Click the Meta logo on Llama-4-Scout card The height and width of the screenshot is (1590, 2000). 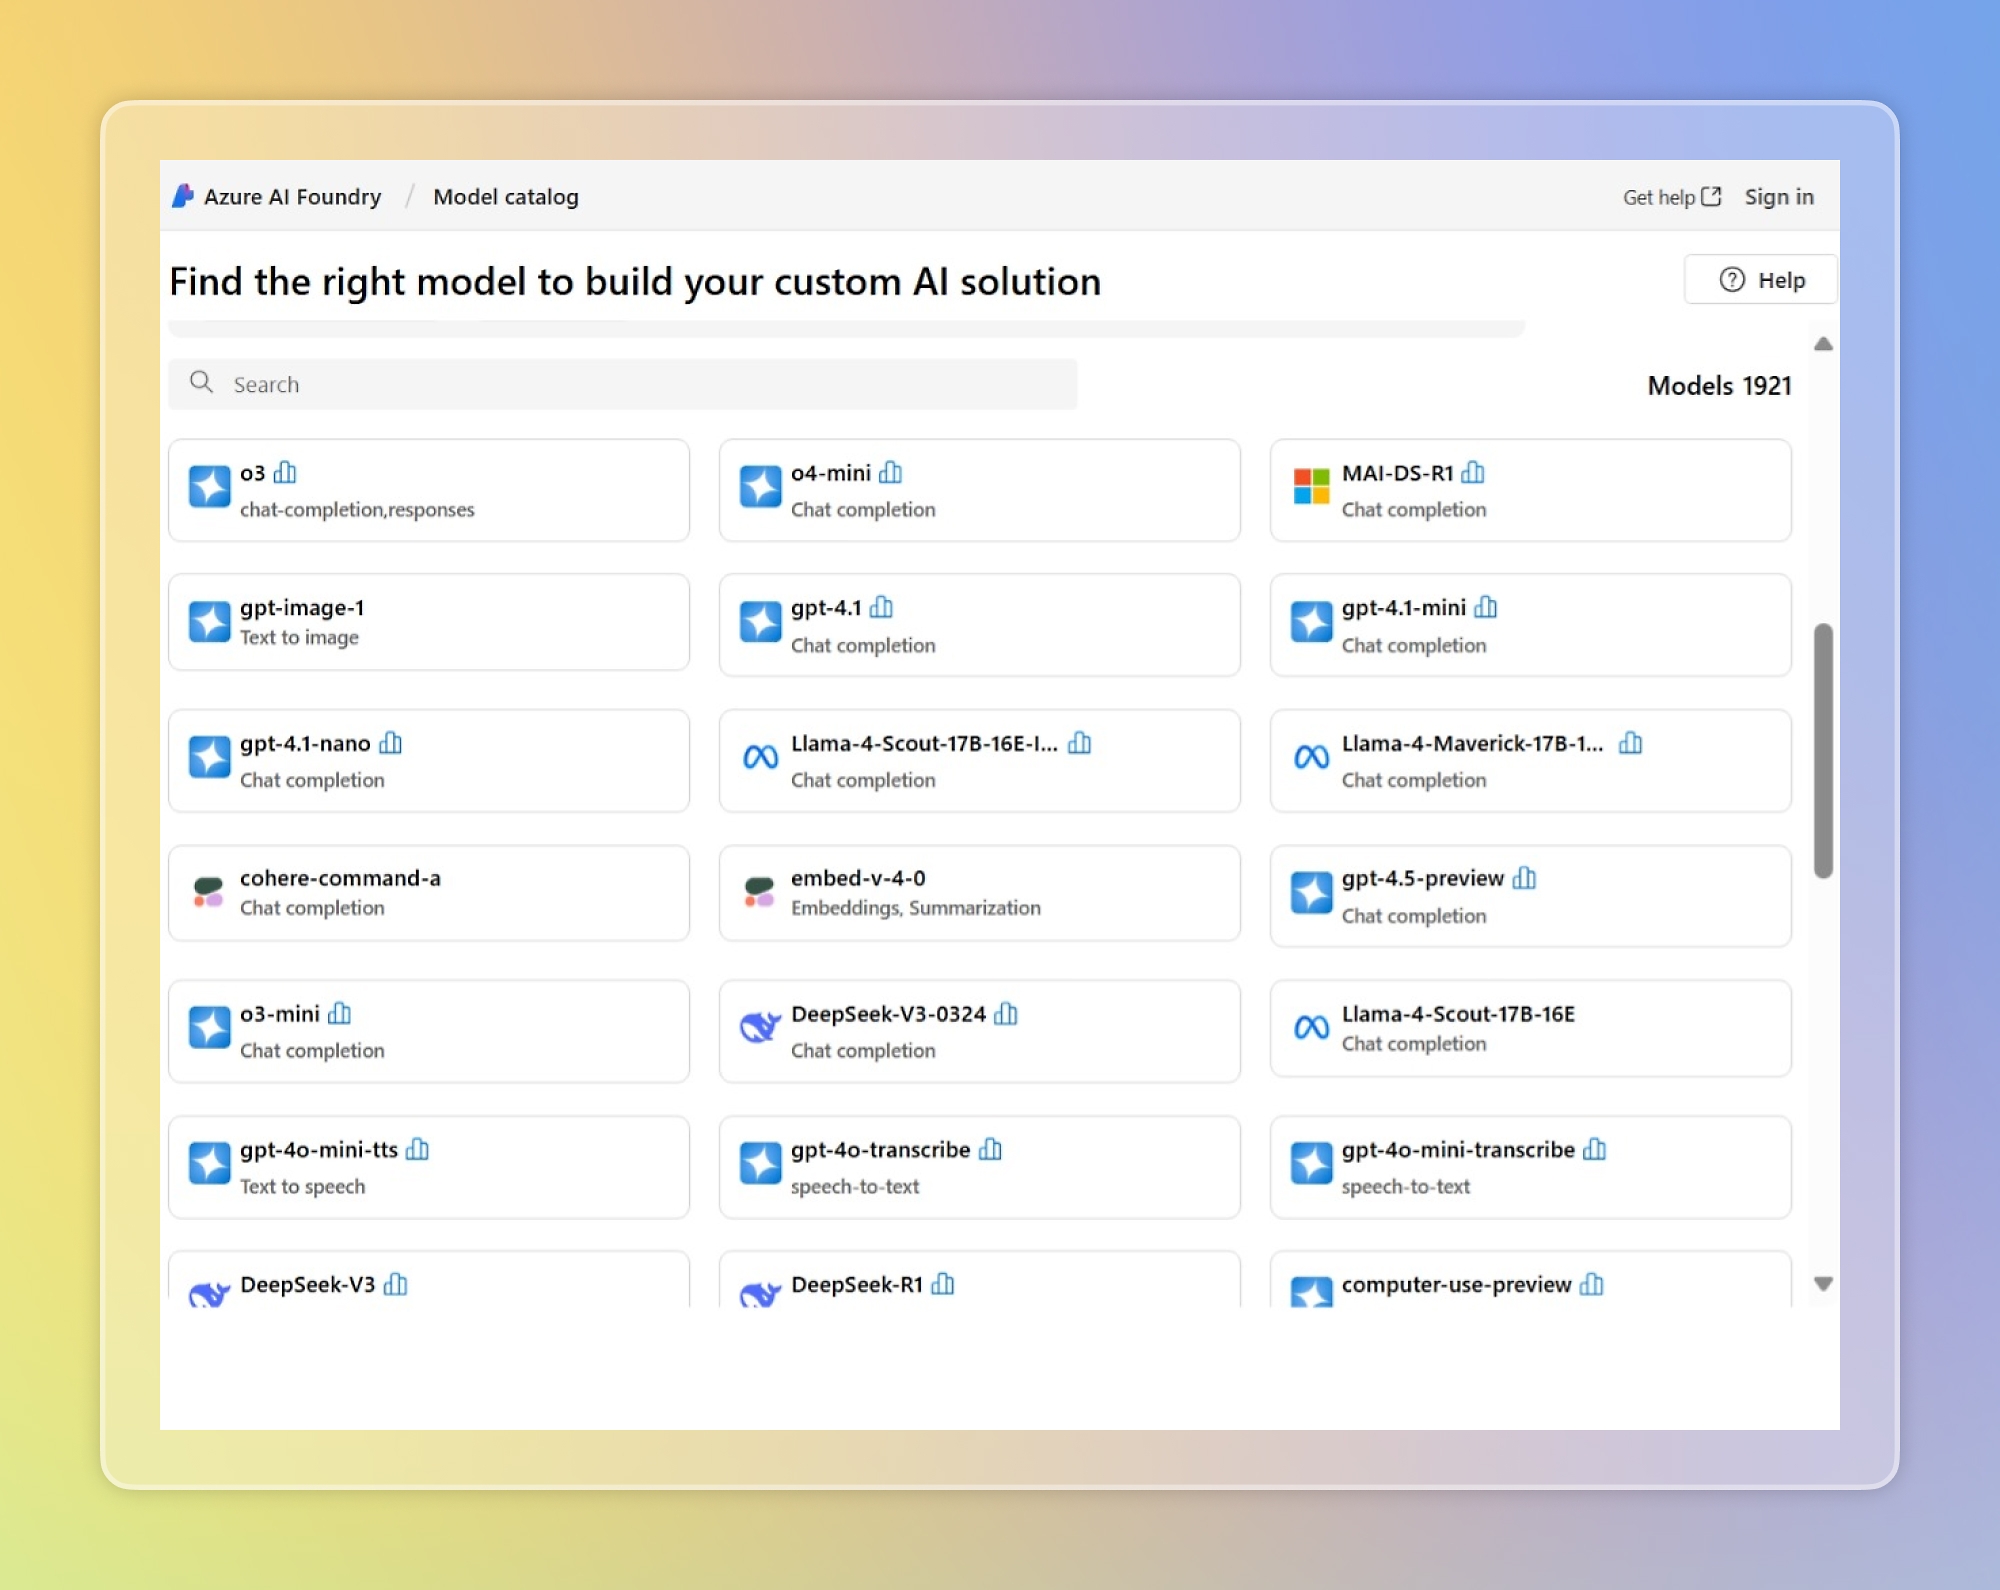pos(760,759)
